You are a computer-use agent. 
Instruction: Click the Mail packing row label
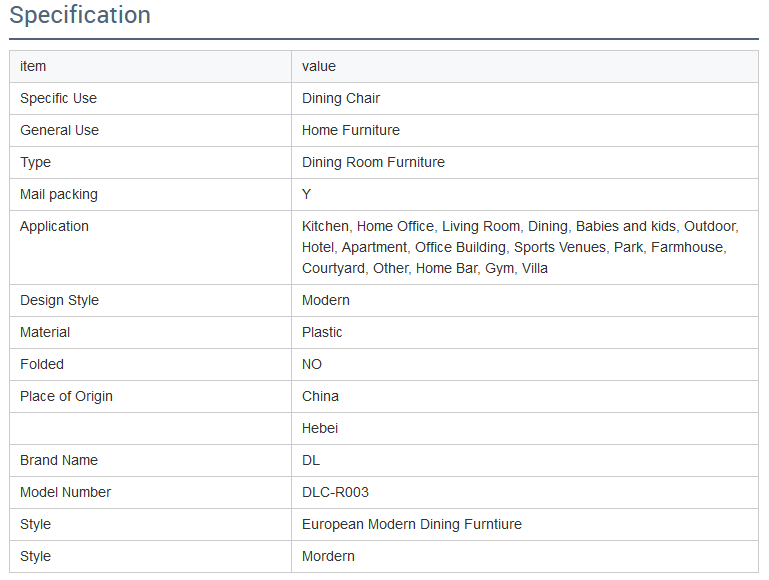pos(59,195)
